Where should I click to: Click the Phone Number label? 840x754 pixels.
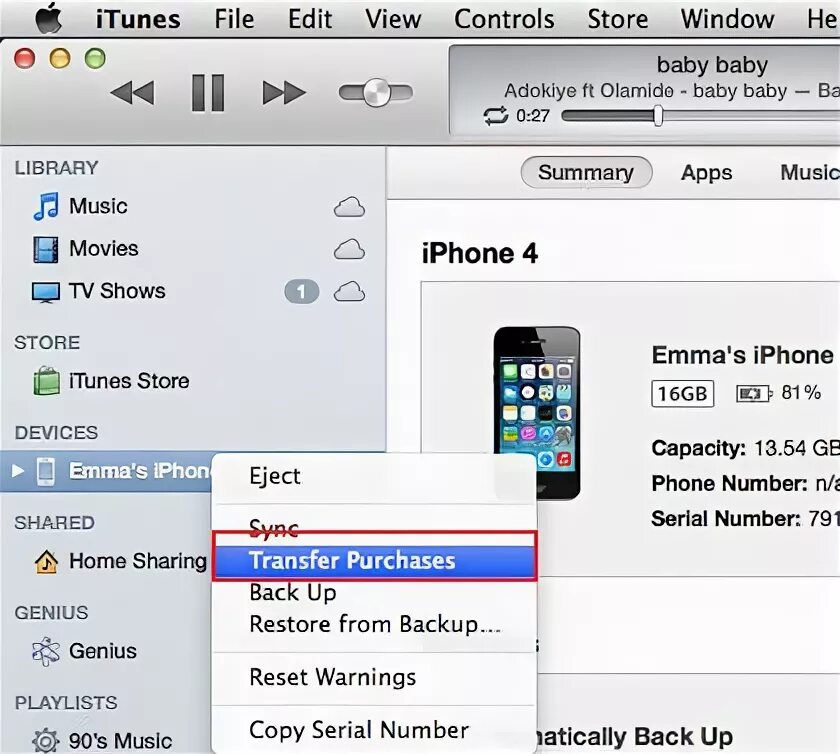(x=729, y=483)
